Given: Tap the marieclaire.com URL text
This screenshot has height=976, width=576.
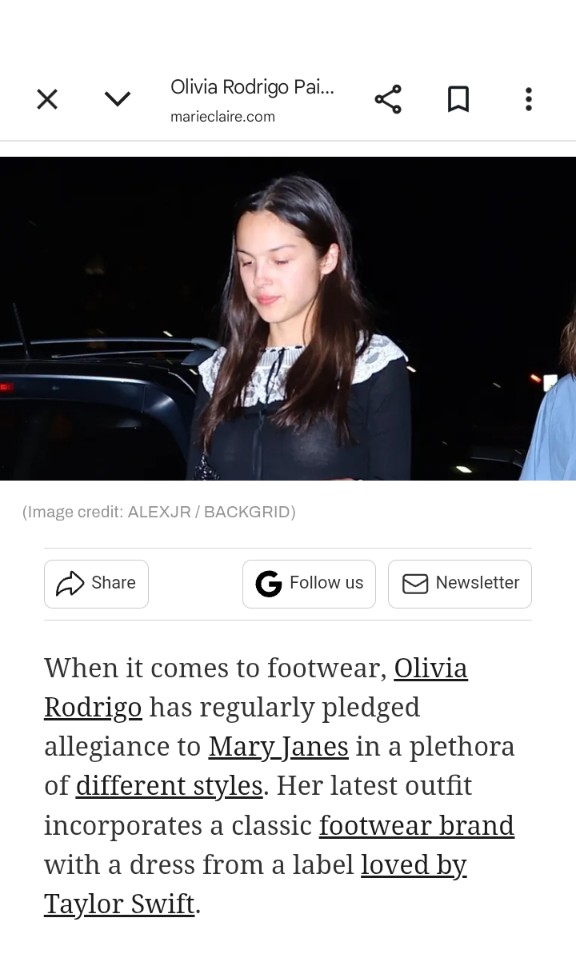Looking at the screenshot, I should (222, 116).
